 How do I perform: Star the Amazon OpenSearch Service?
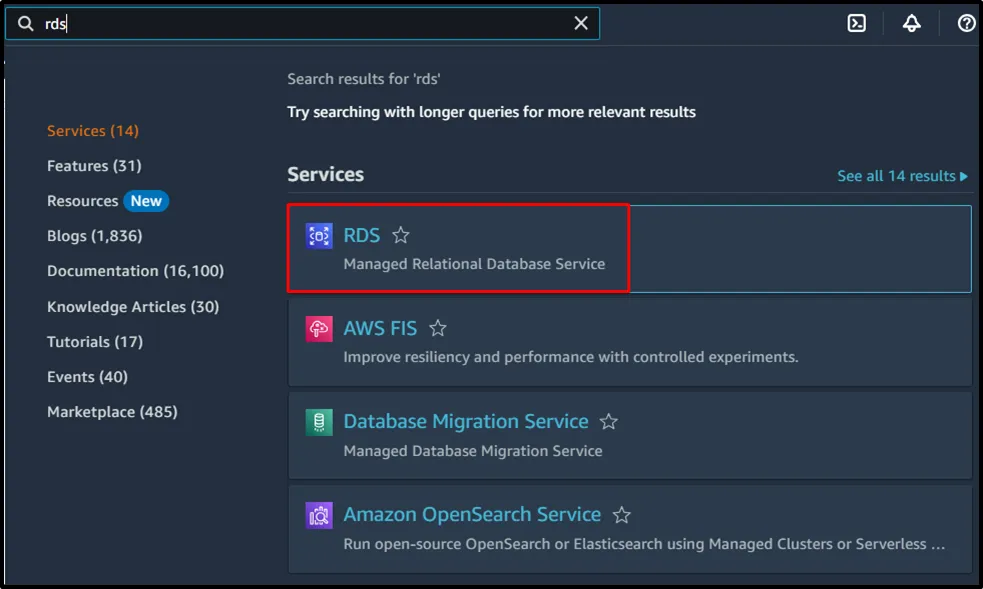point(621,515)
